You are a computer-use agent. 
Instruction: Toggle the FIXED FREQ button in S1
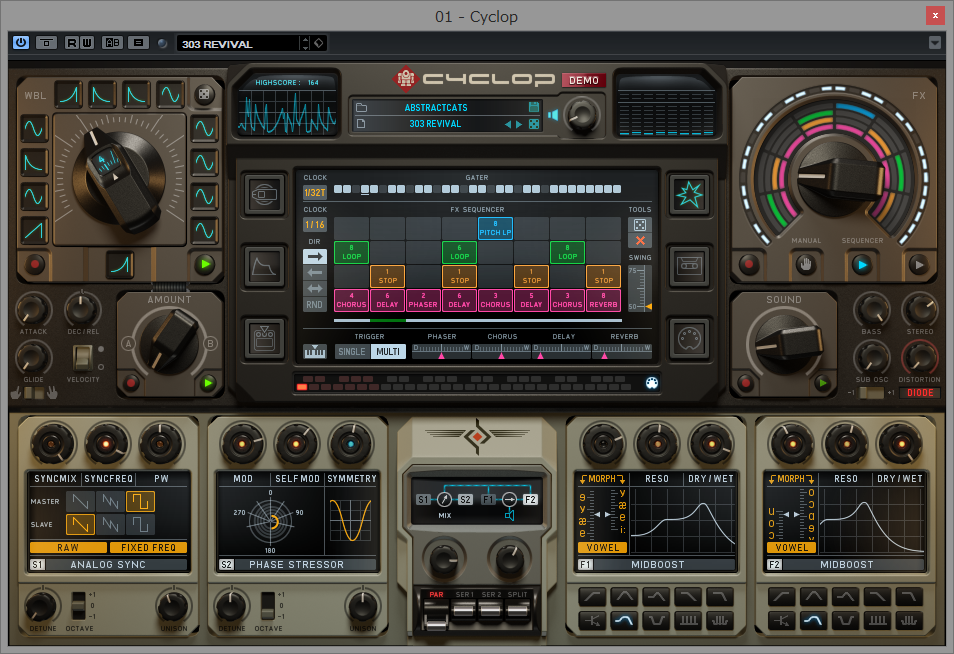(x=148, y=548)
